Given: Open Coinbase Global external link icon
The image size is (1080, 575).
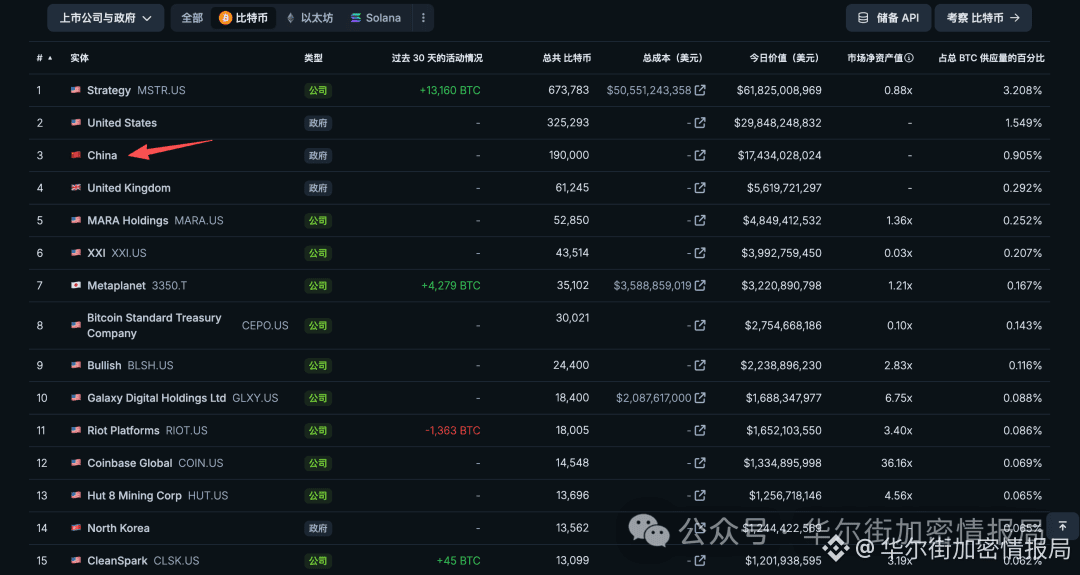Looking at the screenshot, I should (700, 463).
